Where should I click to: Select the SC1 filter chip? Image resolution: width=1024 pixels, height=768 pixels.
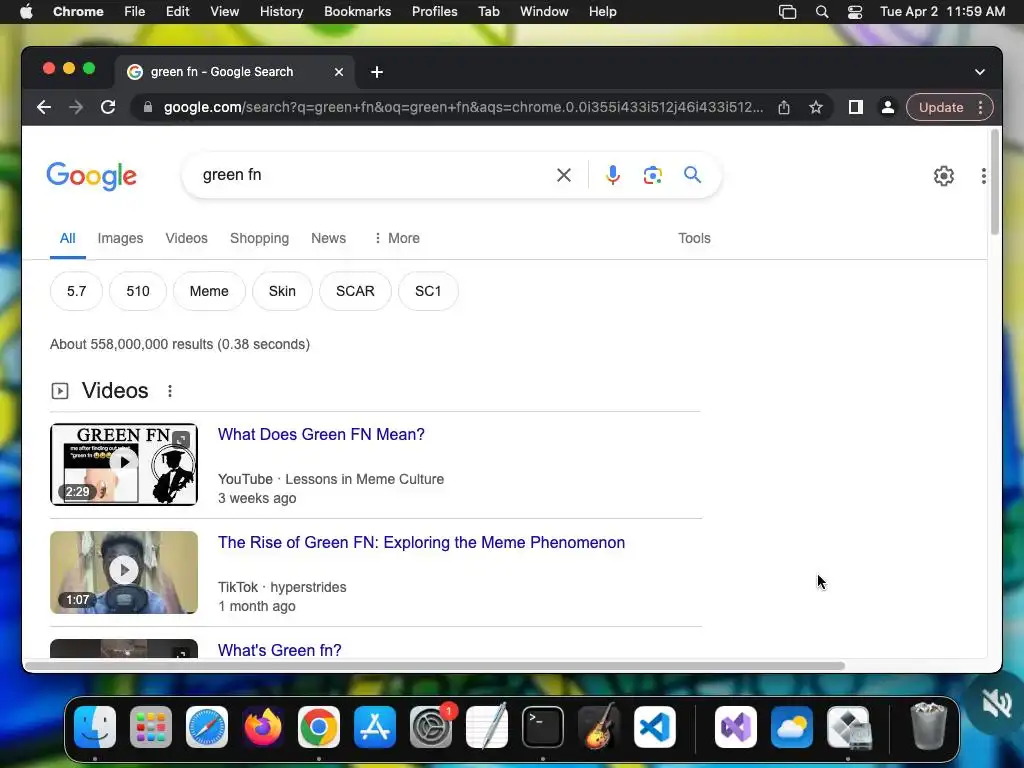pos(428,291)
